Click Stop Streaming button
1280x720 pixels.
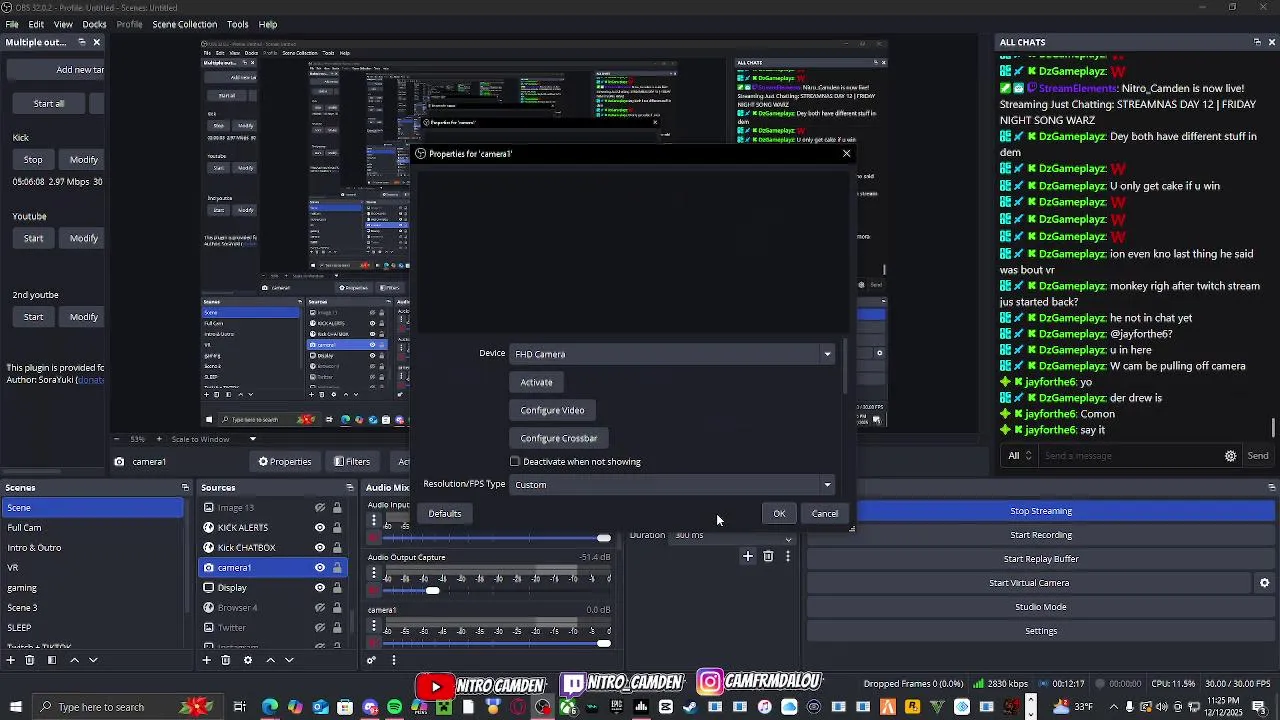[1041, 511]
